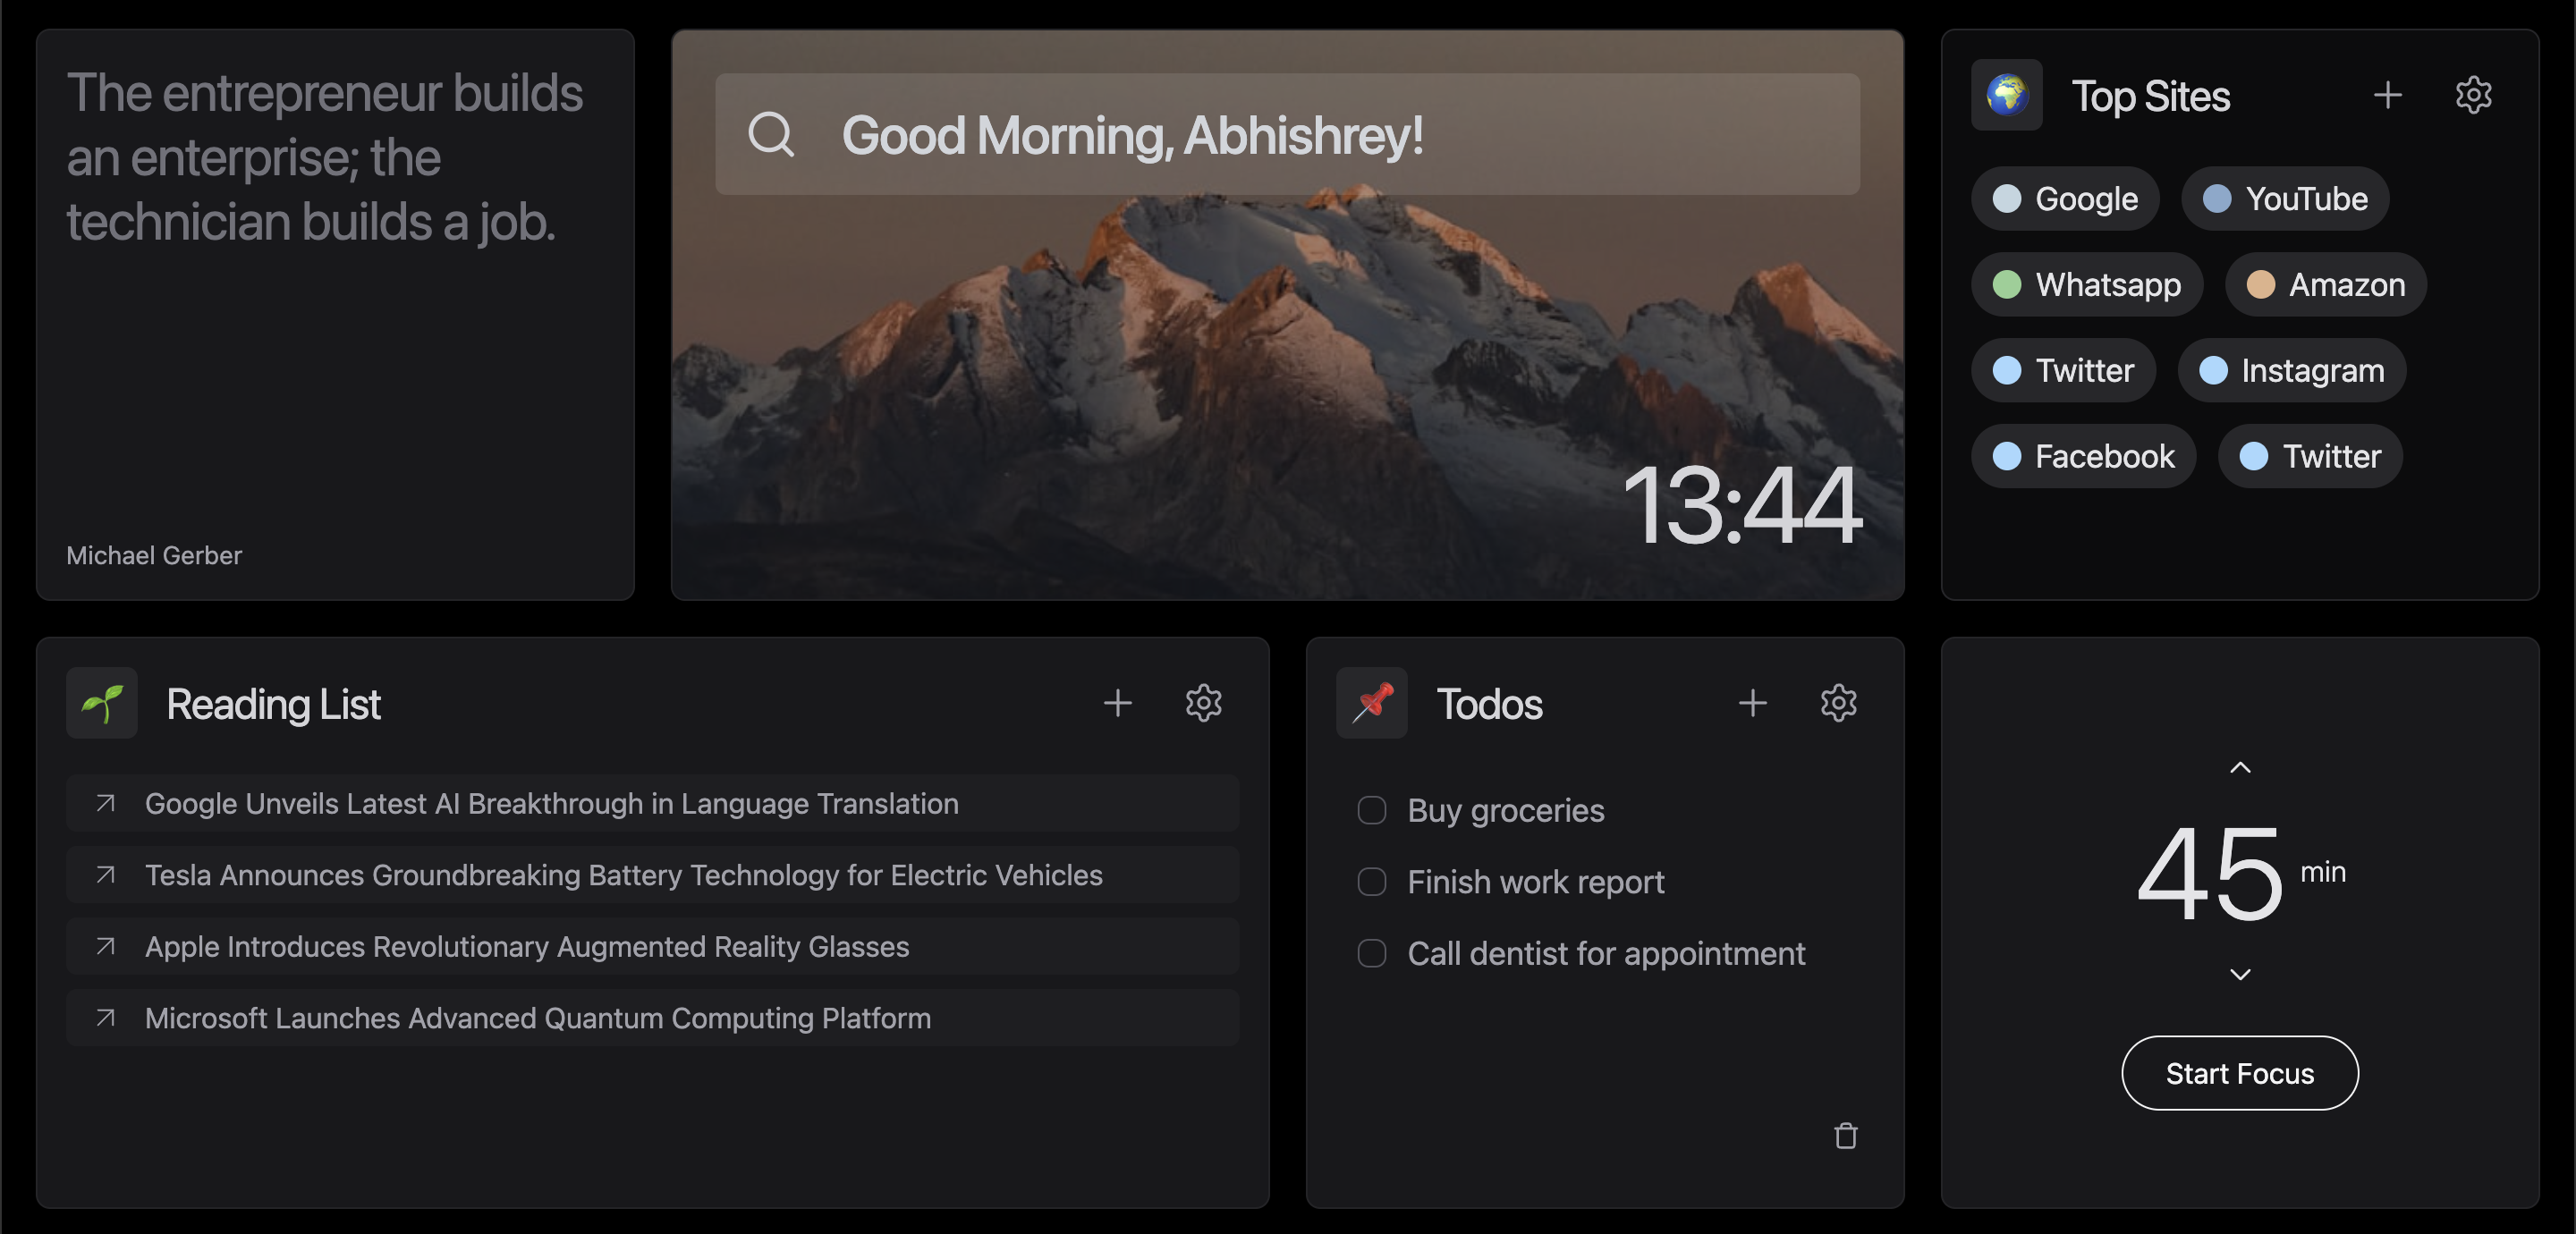
Task: Decrease focus minutes with down chevron
Action: [2240, 974]
